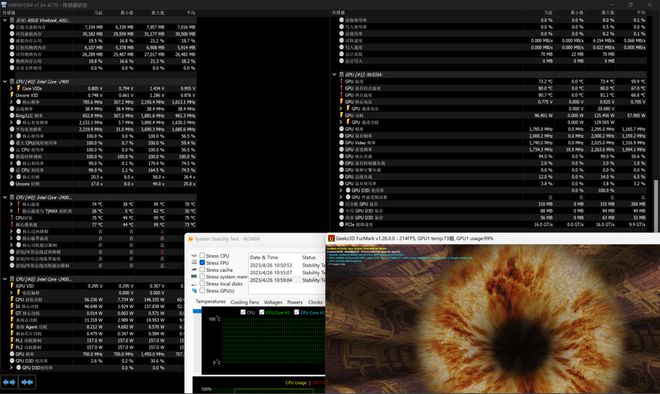Expand the GPU rail row with 20.680 V maximum
Viewport: 660px width, 394px height.
341,109
